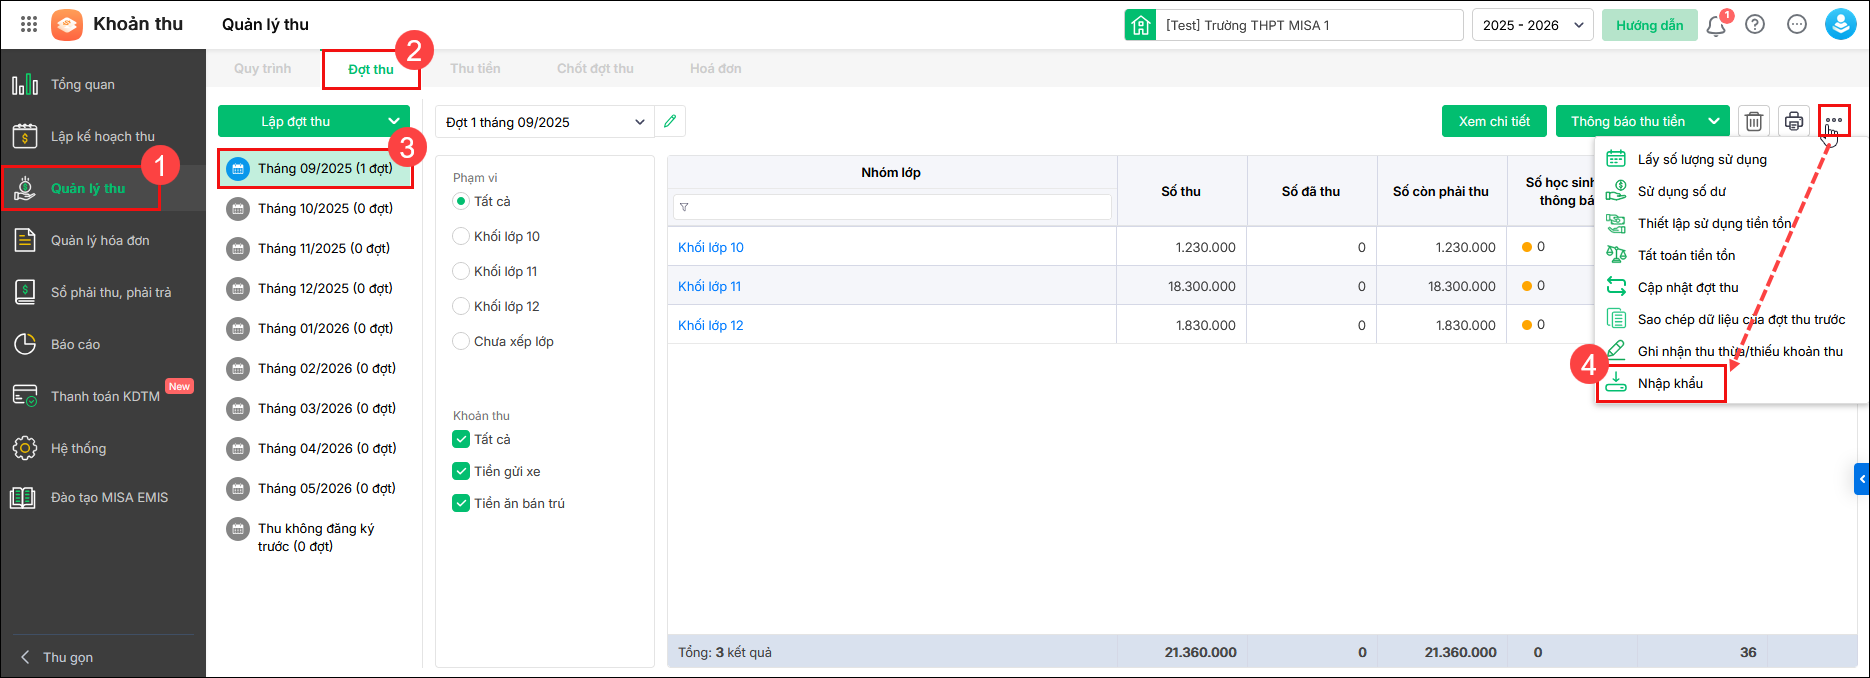Open the three-dots more options button

[x=1833, y=120]
